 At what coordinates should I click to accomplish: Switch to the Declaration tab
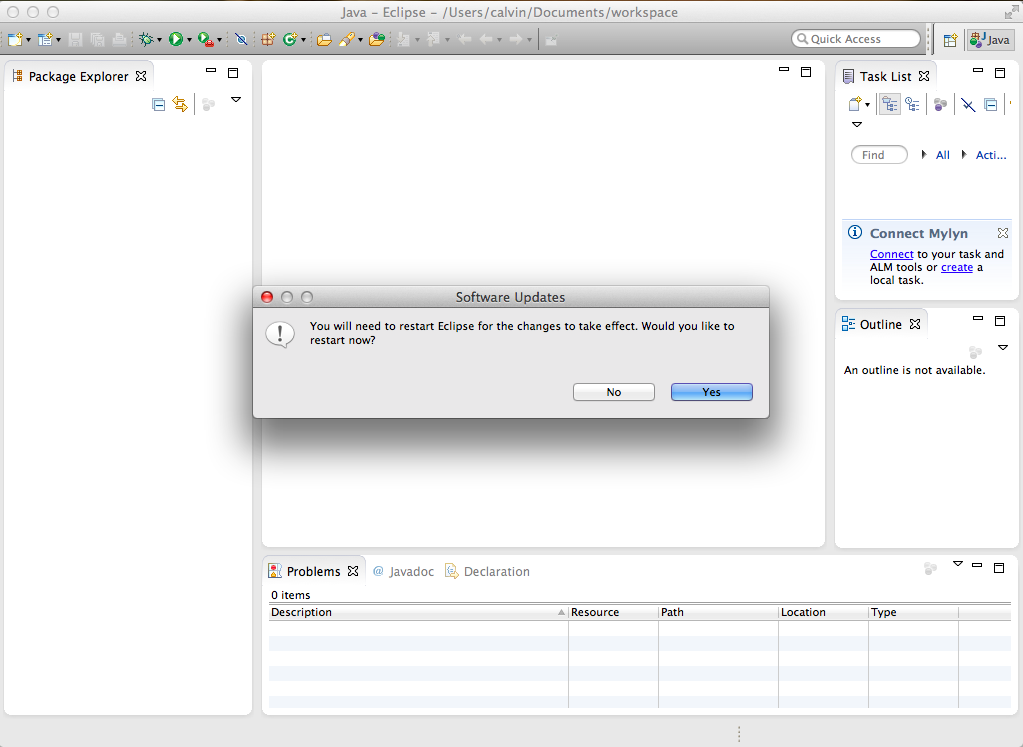487,572
